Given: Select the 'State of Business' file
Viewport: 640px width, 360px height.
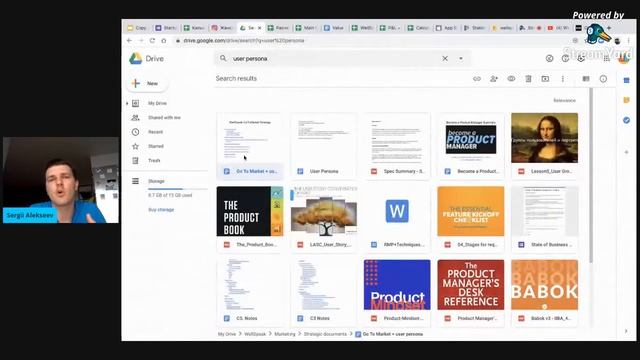Looking at the screenshot, I should click(x=544, y=220).
